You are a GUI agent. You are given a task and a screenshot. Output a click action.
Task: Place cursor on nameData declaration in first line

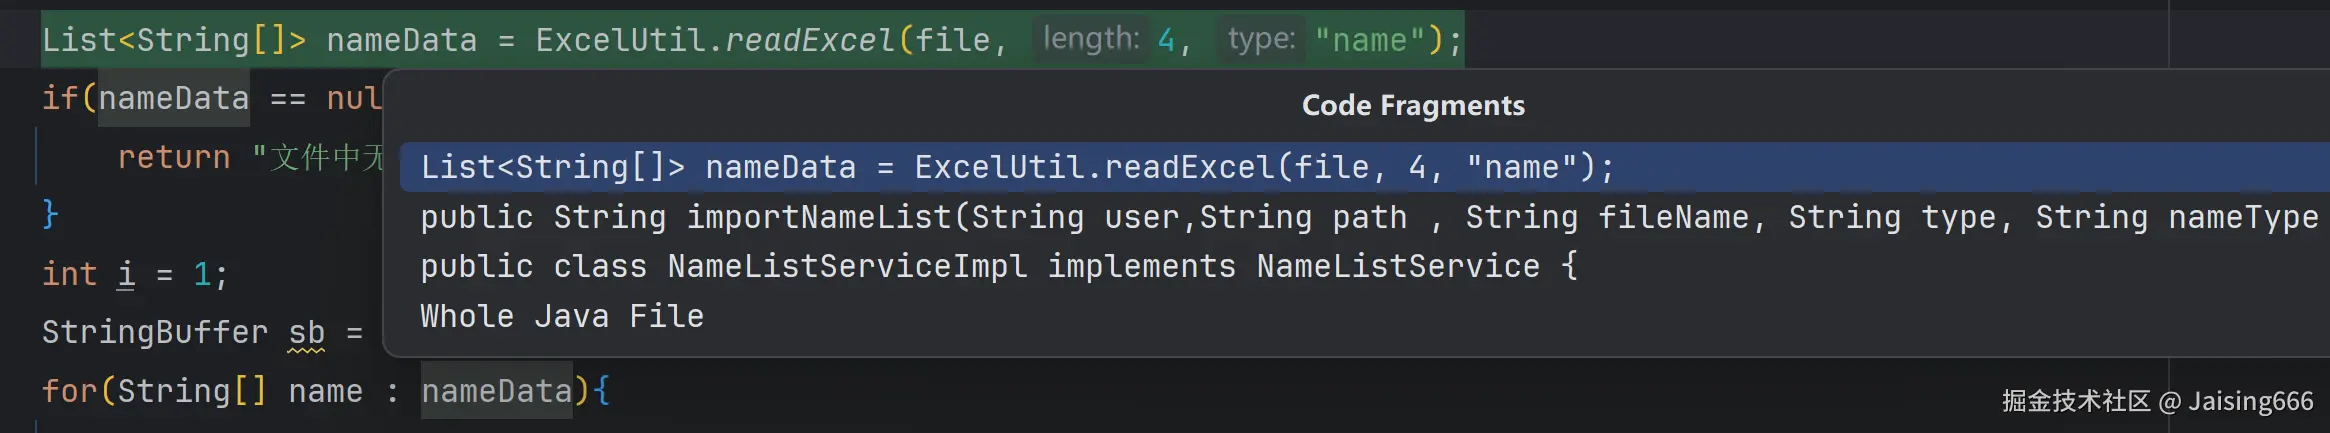[x=401, y=40]
